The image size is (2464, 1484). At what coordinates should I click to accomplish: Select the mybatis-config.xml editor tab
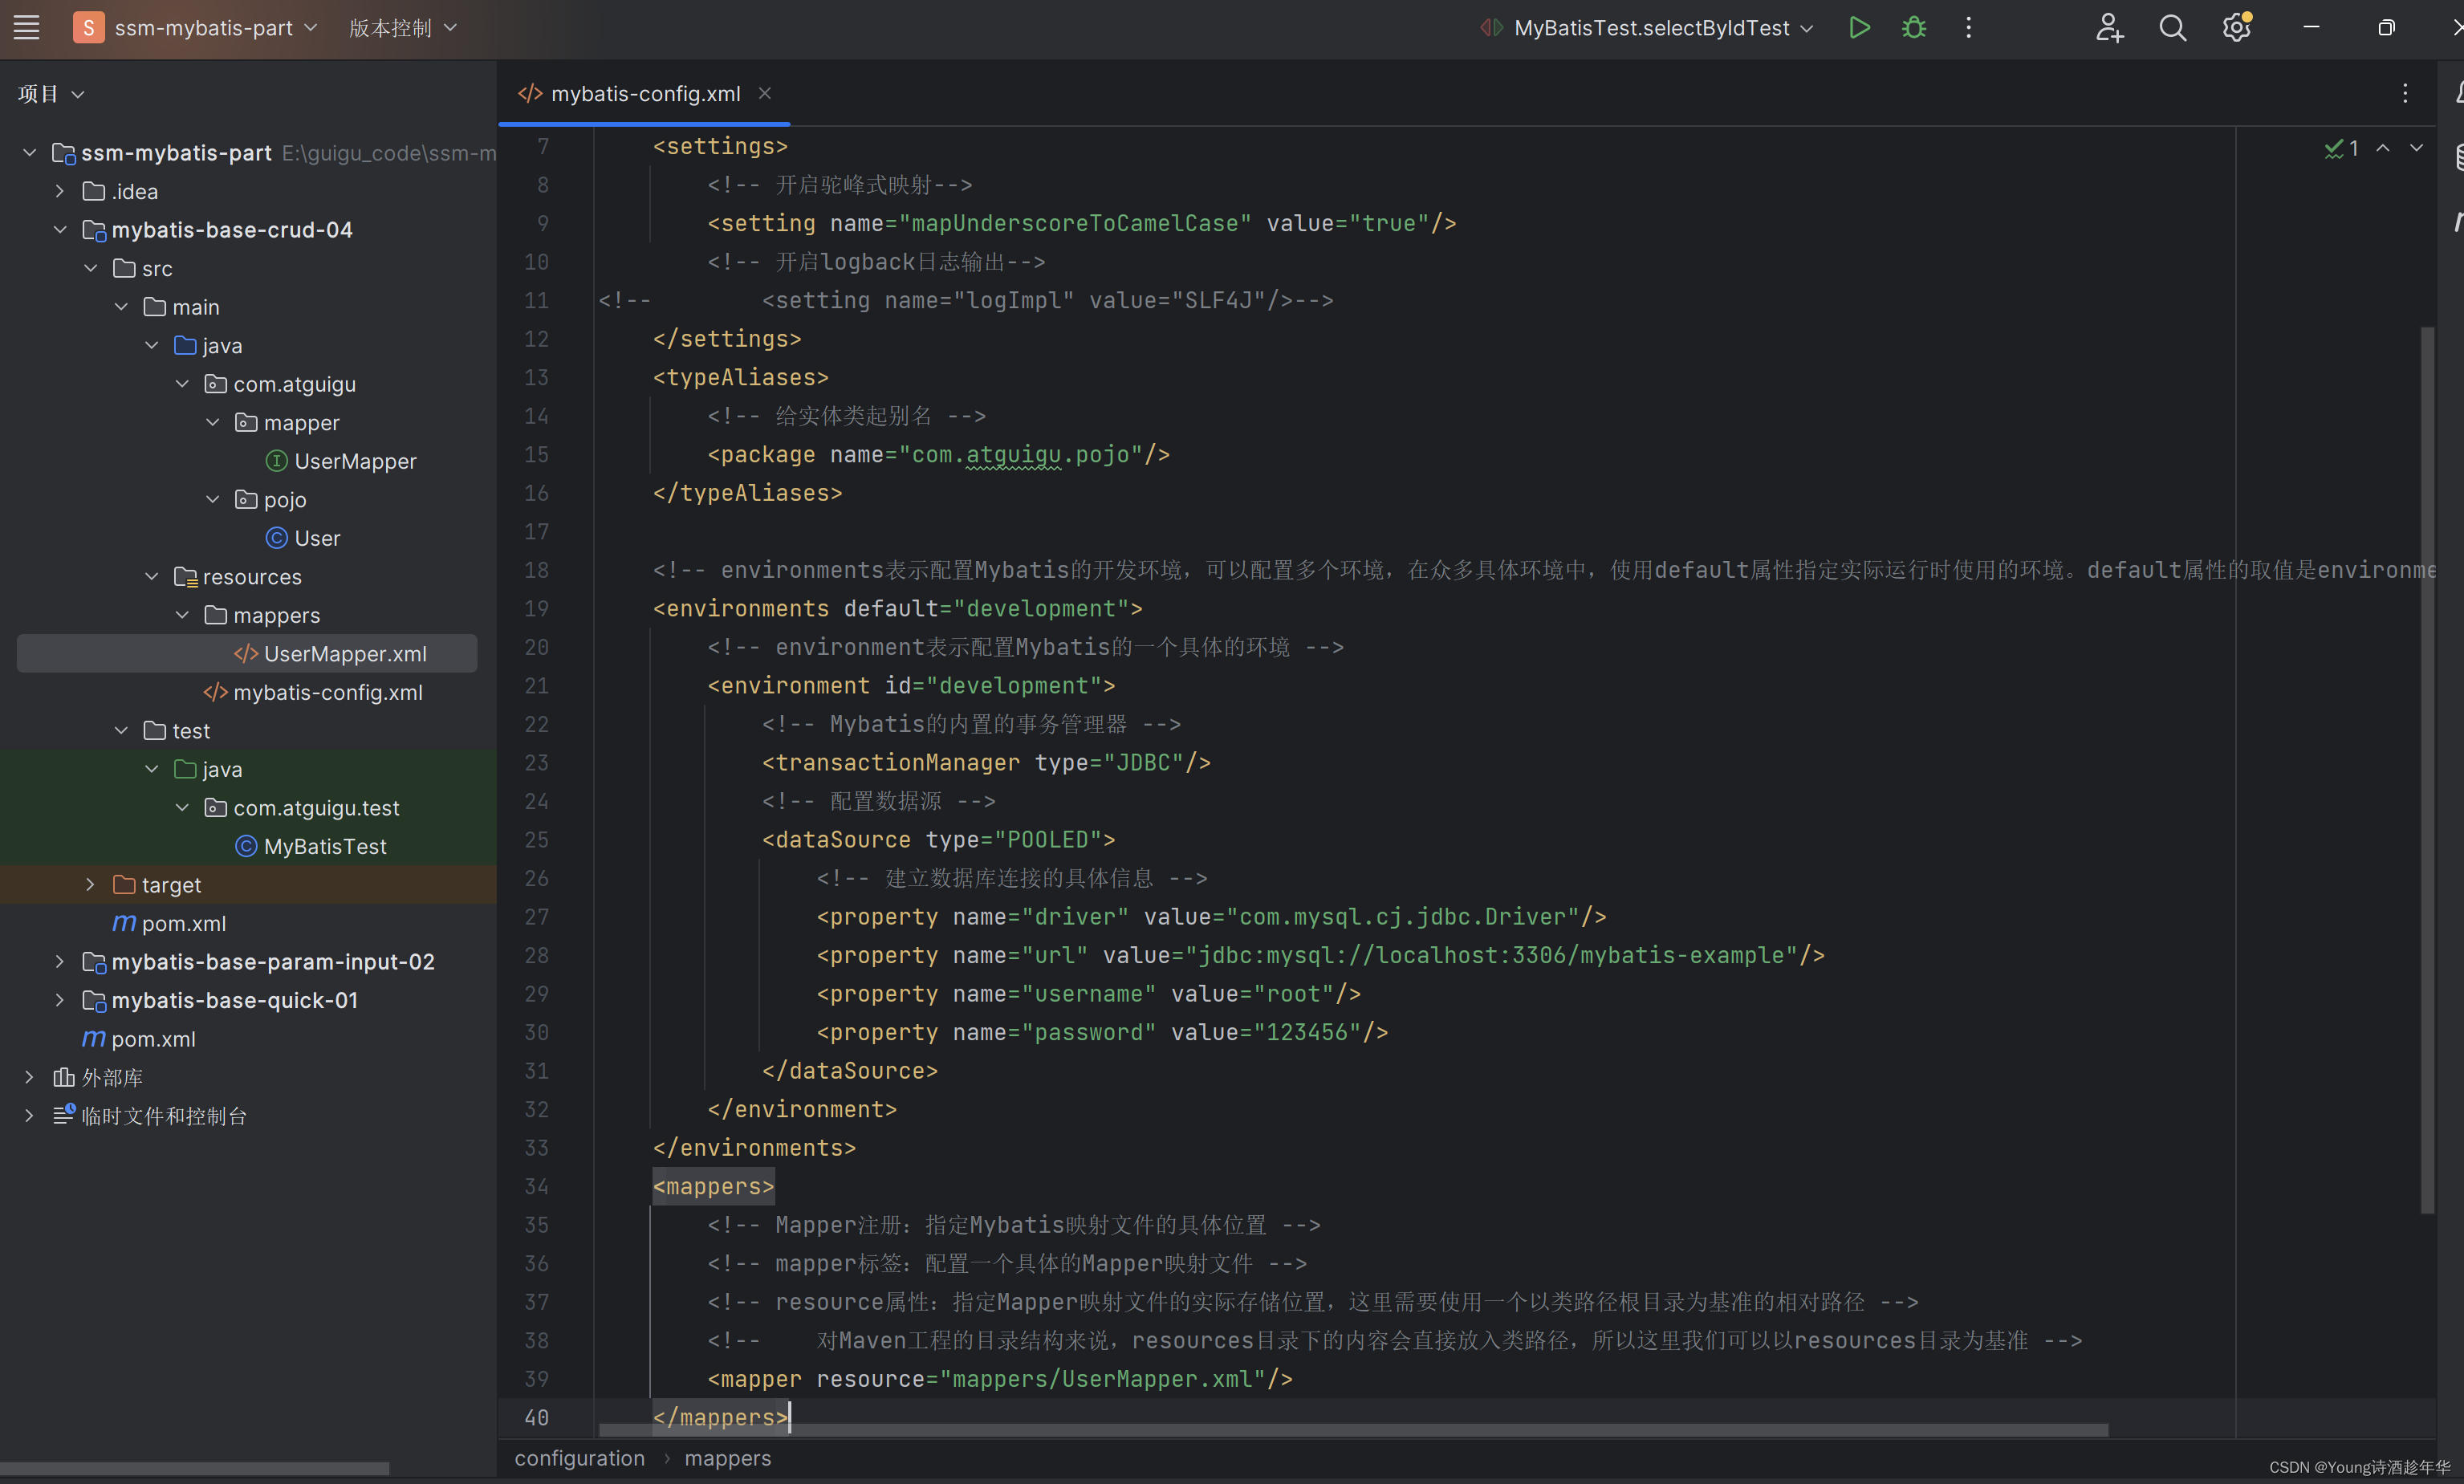644,93
